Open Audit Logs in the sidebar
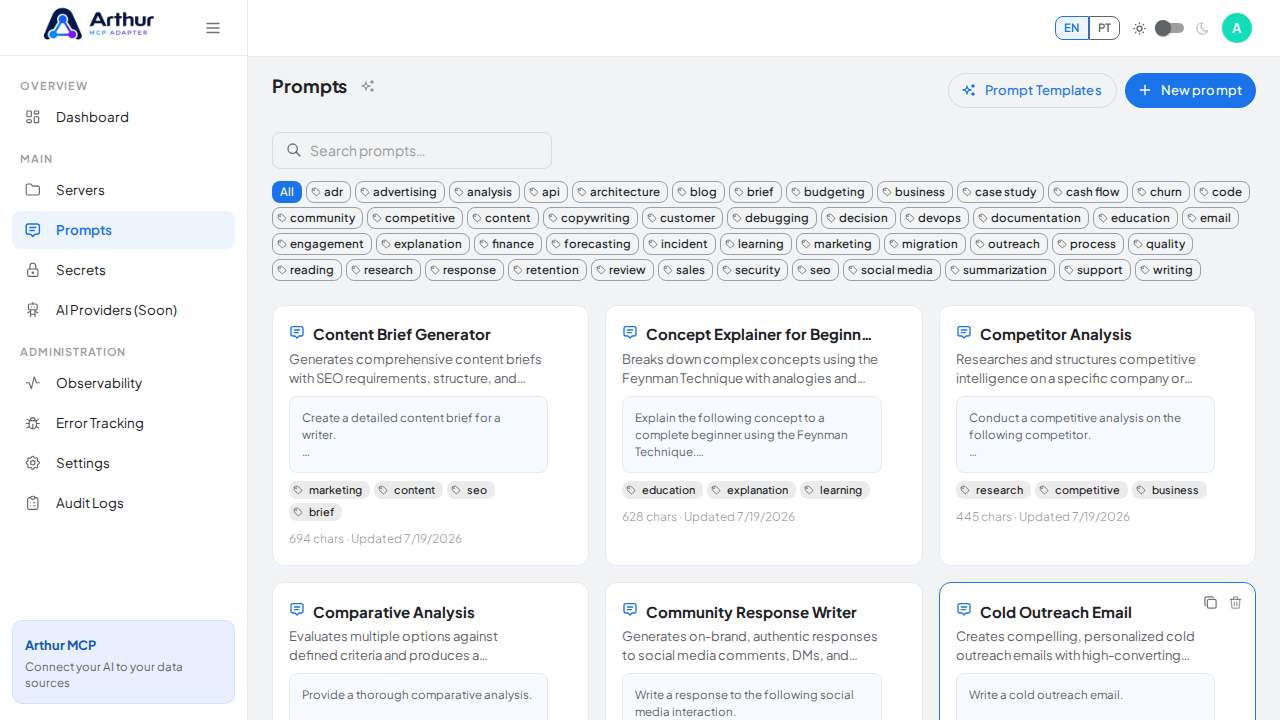The width and height of the screenshot is (1280, 720). pos(123,503)
